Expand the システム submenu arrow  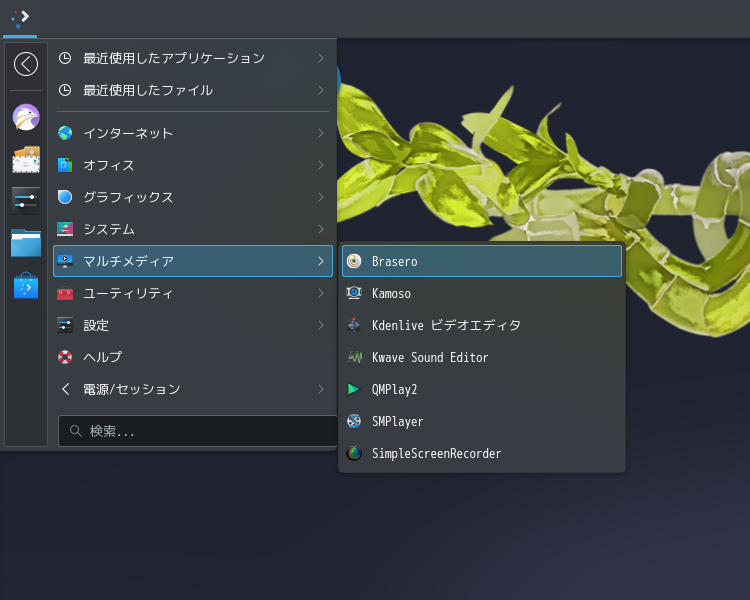point(321,229)
